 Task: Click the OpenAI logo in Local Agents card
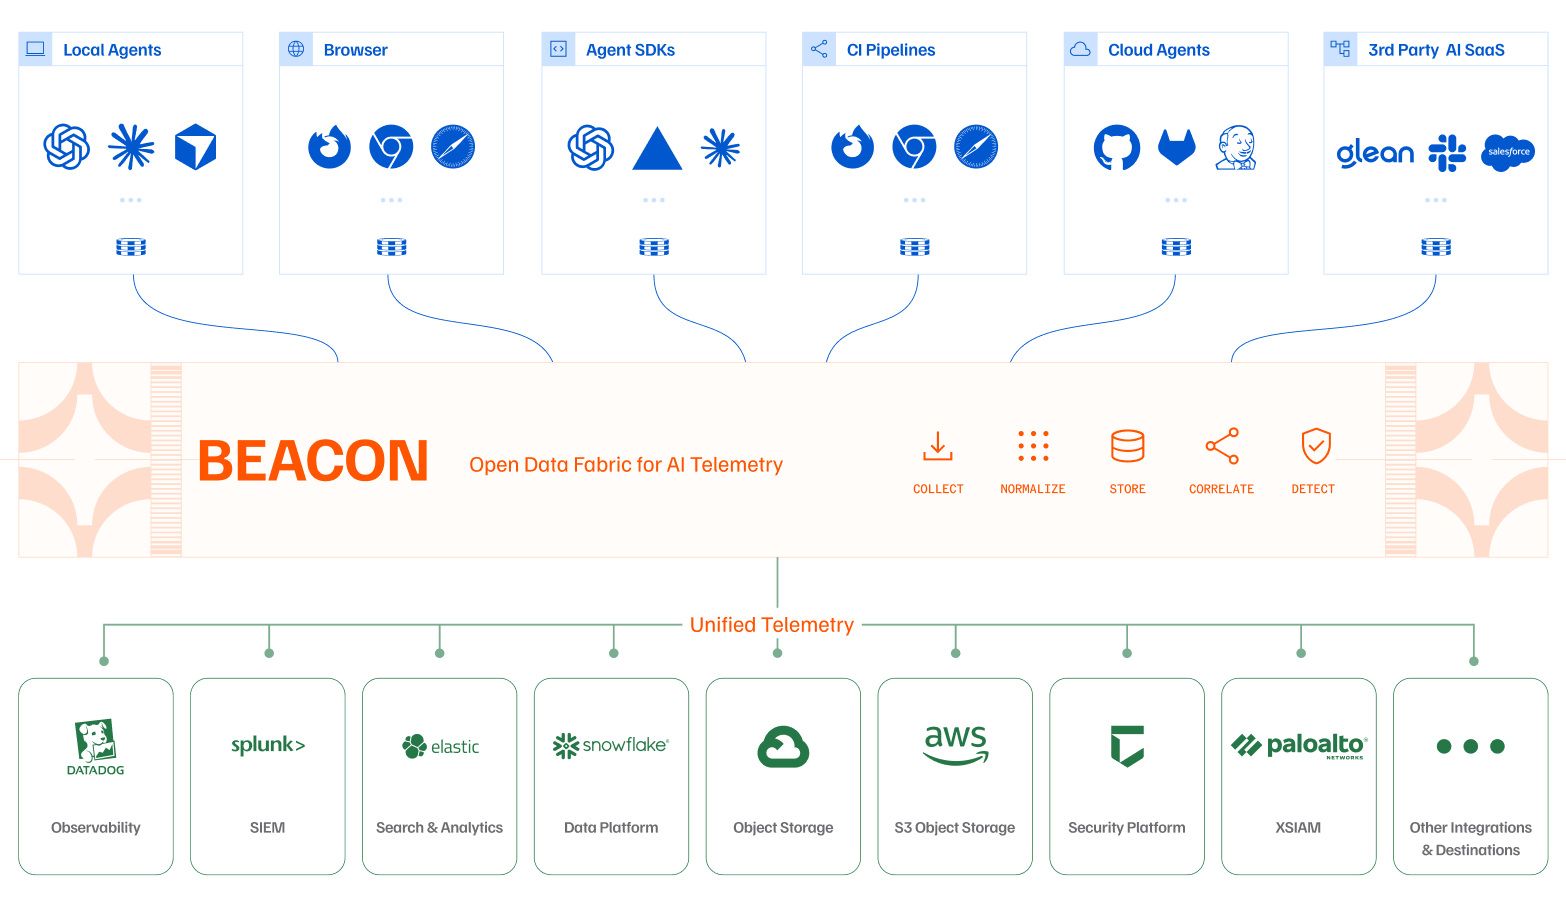[x=67, y=147]
